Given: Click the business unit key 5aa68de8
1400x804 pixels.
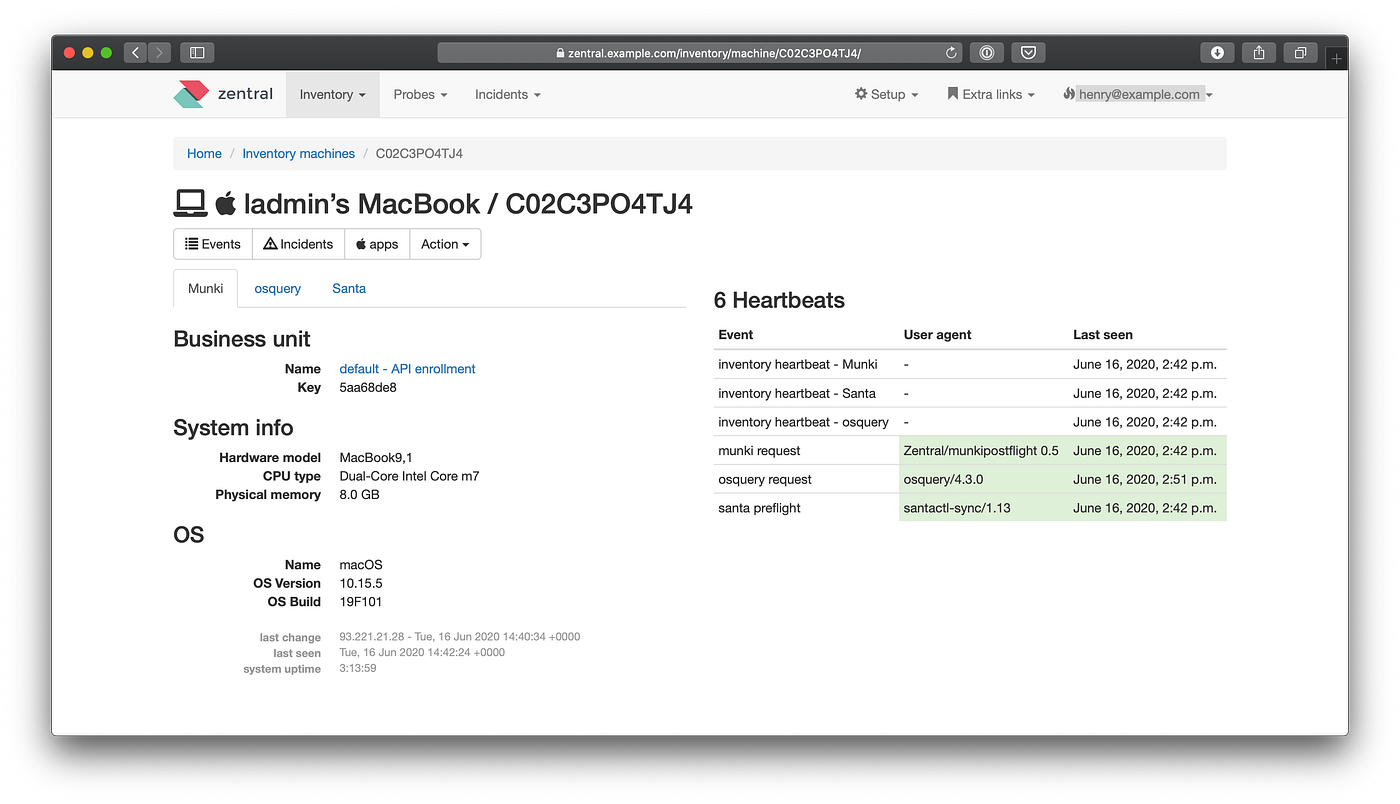Looking at the screenshot, I should 368,387.
